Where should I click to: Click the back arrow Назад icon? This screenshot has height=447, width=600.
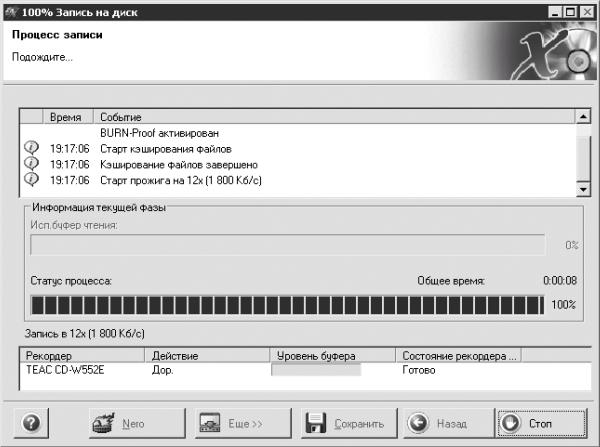pos(418,423)
